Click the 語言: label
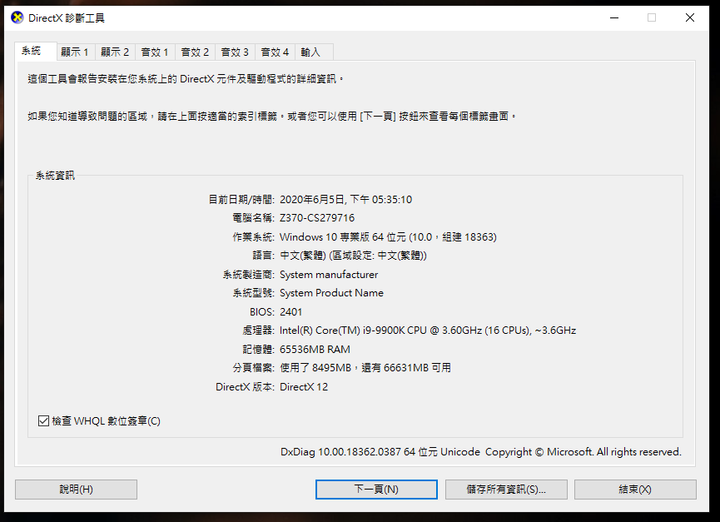This screenshot has width=720, height=522. coord(264,255)
